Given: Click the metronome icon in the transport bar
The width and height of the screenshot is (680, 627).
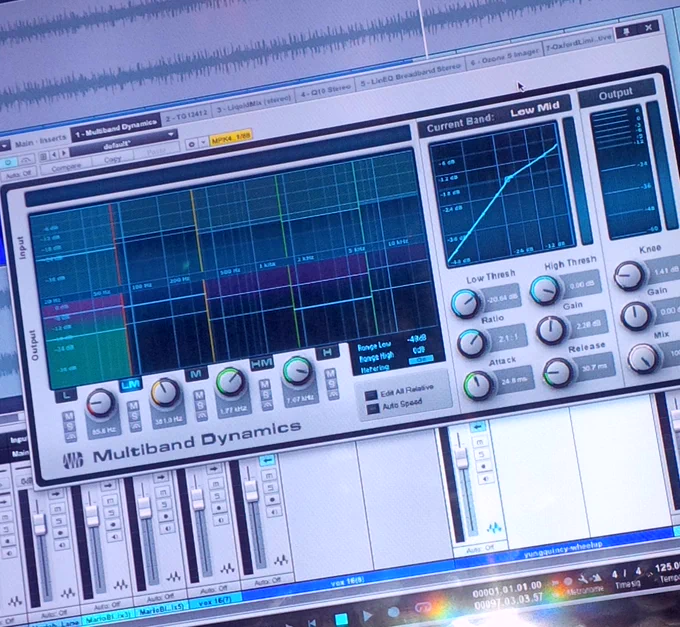Looking at the screenshot, I should pos(596,578).
